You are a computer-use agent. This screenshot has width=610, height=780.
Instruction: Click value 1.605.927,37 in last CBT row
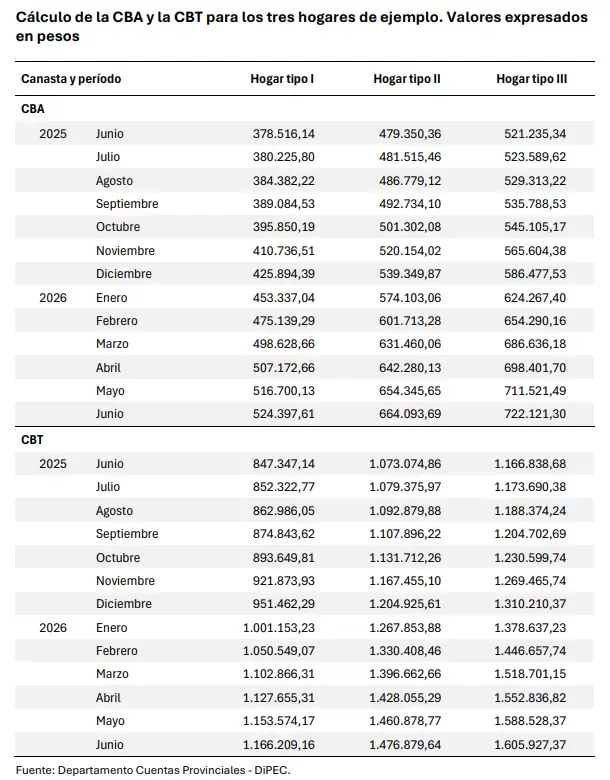point(530,745)
